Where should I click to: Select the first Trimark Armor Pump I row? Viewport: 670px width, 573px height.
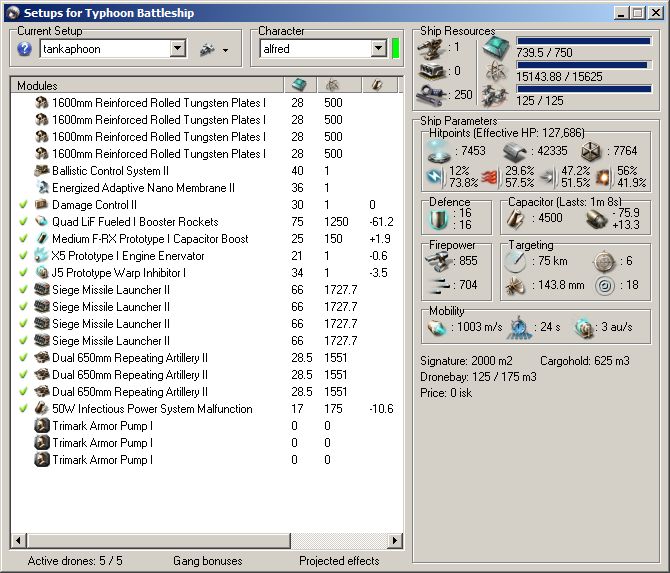102,426
